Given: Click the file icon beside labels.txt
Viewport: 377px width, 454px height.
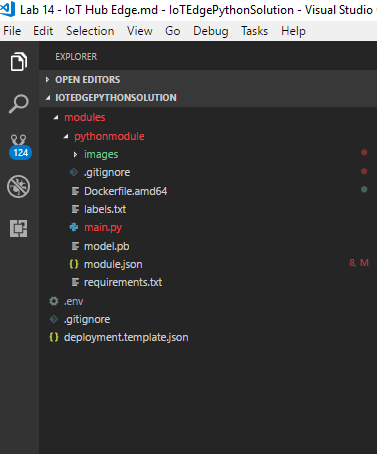Looking at the screenshot, I should coord(75,209).
